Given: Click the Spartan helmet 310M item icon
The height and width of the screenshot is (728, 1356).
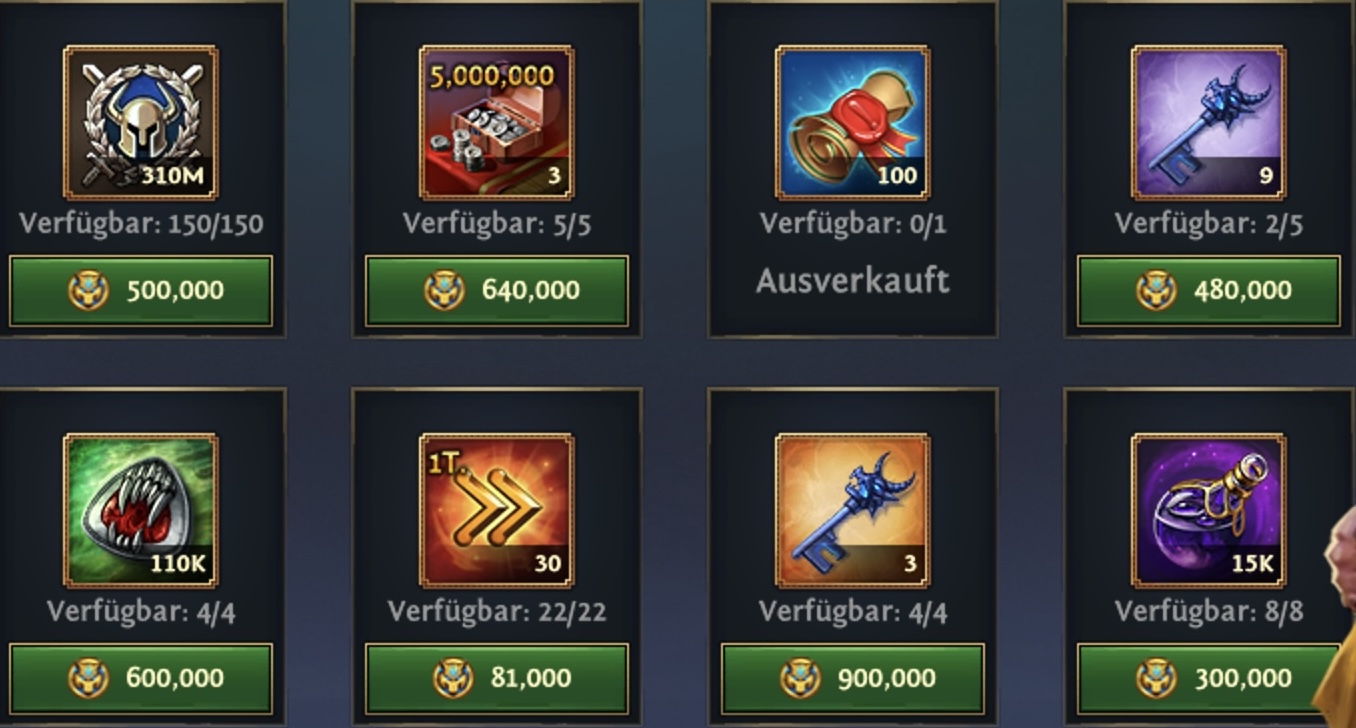Looking at the screenshot, I should tap(141, 122).
